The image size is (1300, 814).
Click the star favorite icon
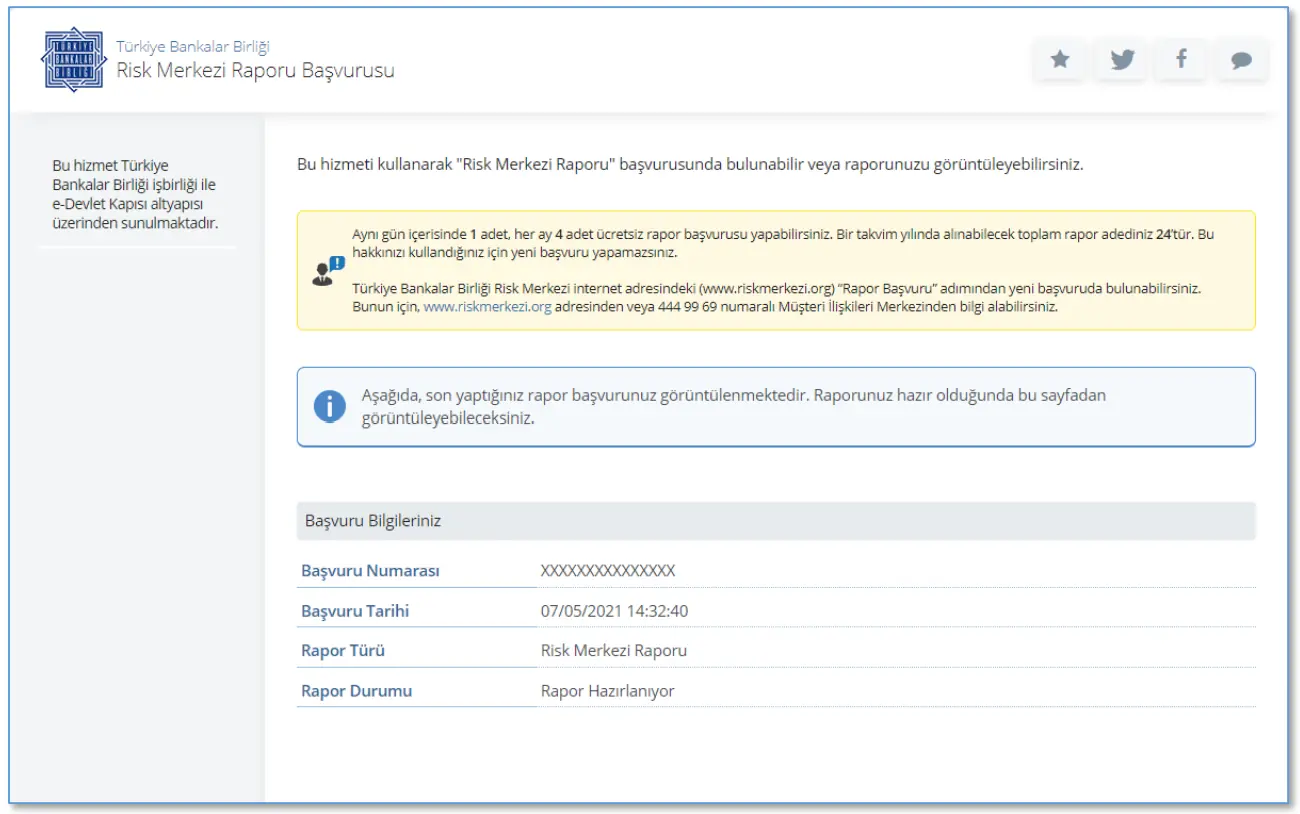pyautogui.click(x=1060, y=60)
